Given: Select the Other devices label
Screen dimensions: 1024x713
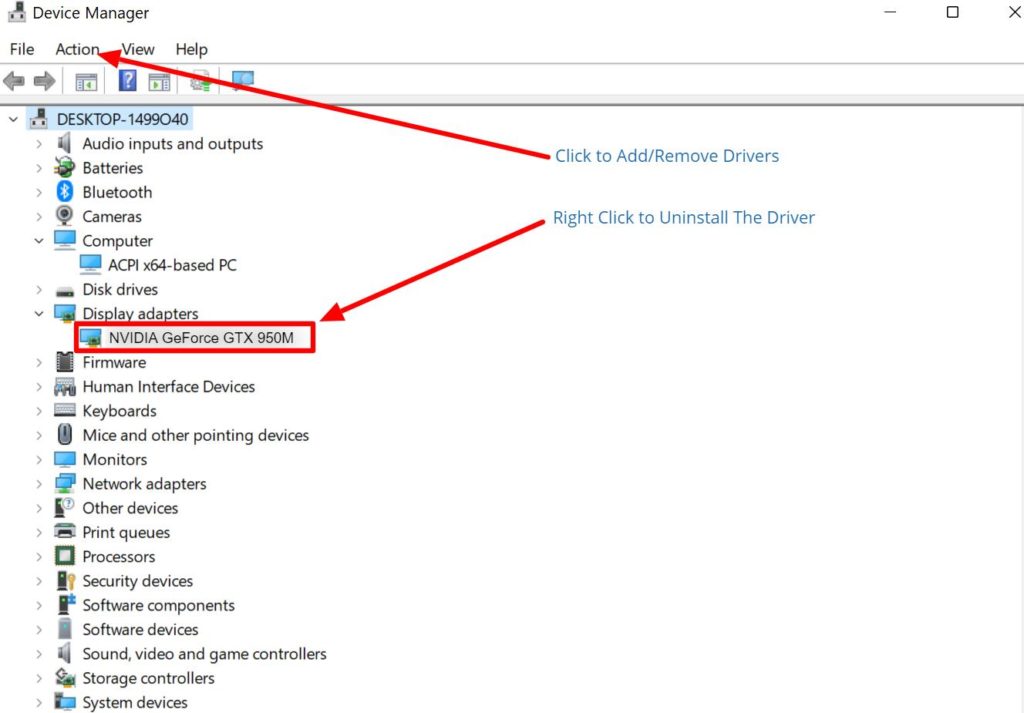Looking at the screenshot, I should (x=130, y=508).
